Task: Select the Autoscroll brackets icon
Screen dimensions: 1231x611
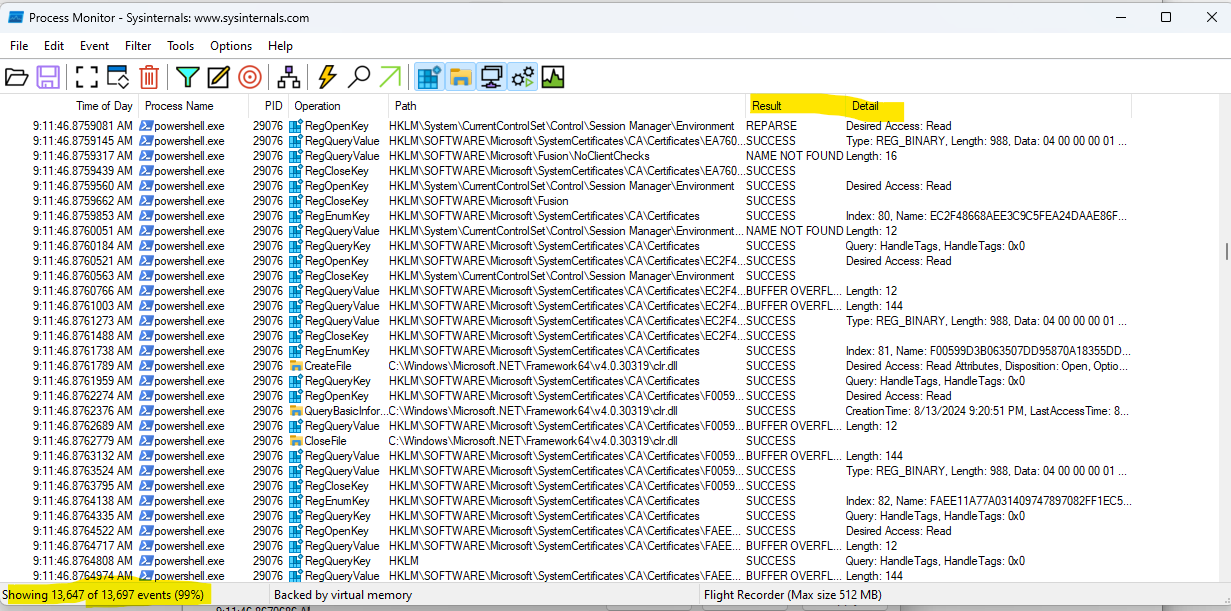Action: click(86, 76)
